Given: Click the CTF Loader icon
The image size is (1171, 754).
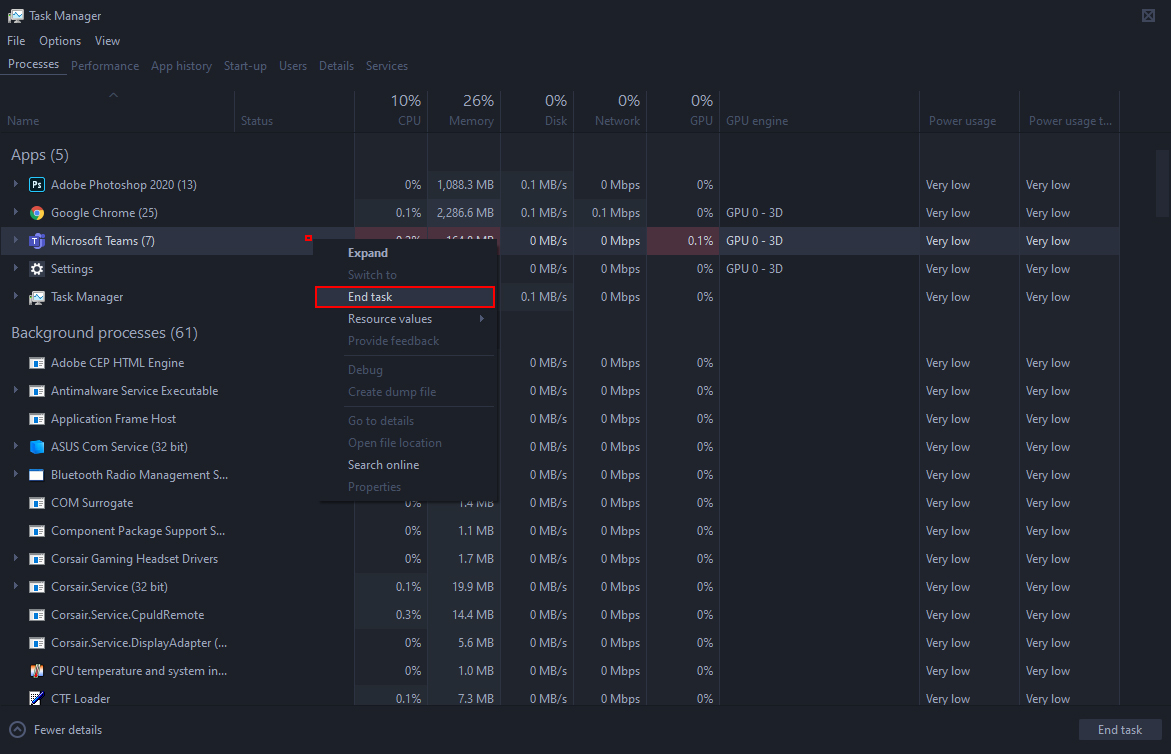Looking at the screenshot, I should [x=37, y=699].
